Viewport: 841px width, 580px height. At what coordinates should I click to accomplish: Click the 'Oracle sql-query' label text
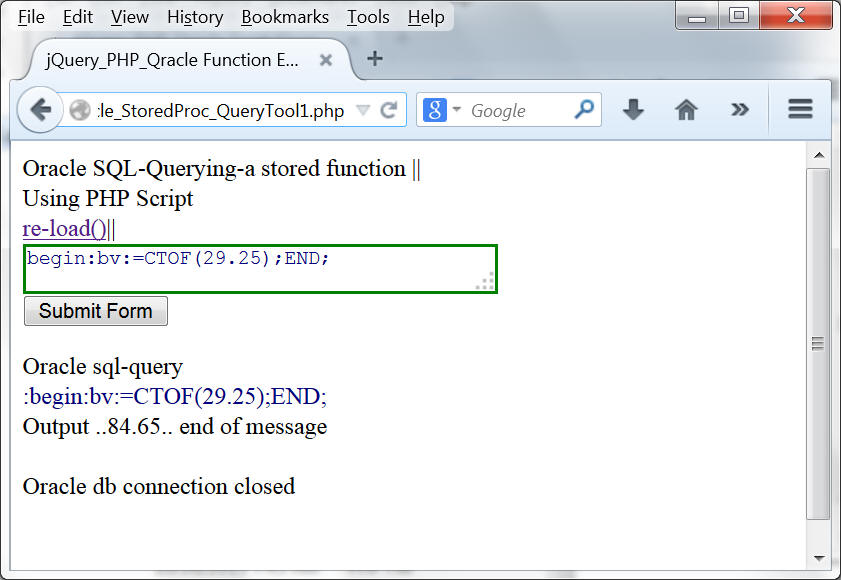click(102, 367)
